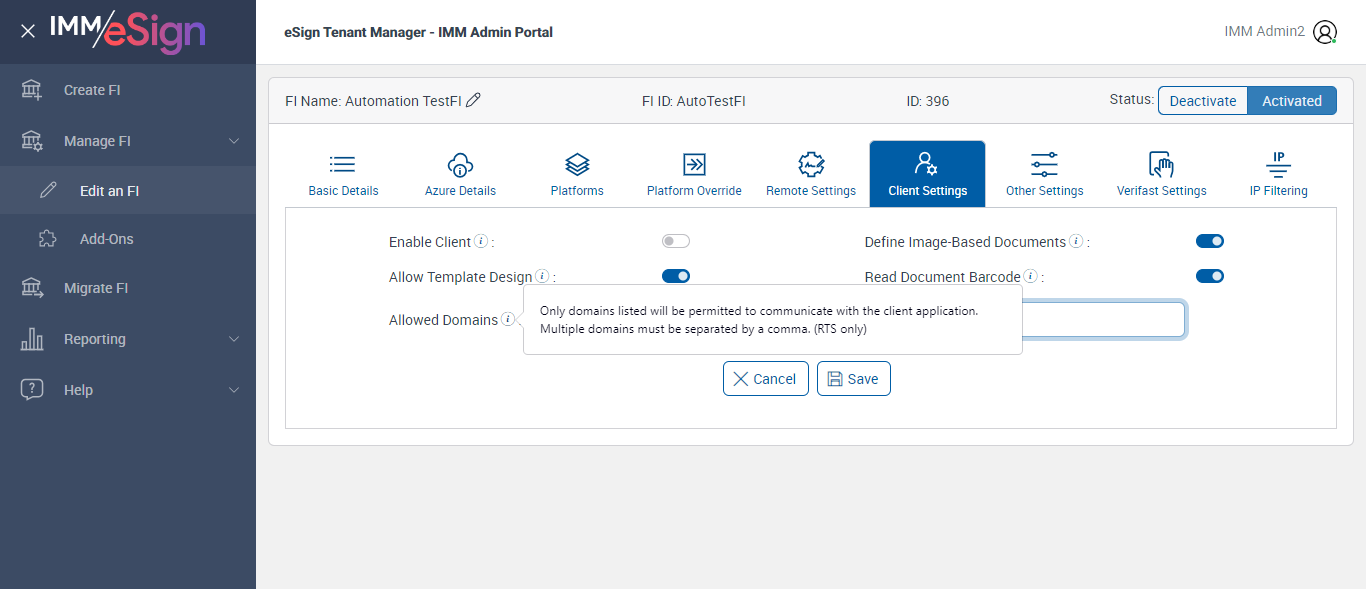
Task: Click the Allowed Domains tooltip text
Action: [x=759, y=320]
